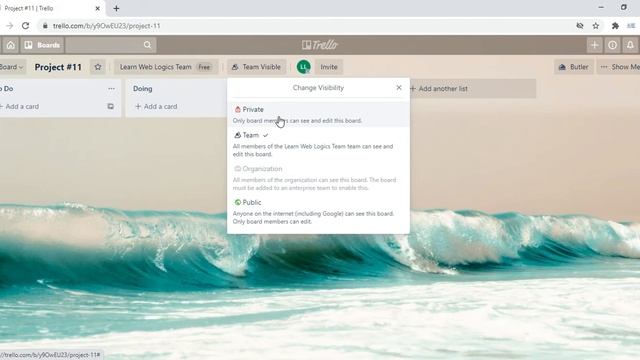Click the Team Visible visibility button

(256, 67)
